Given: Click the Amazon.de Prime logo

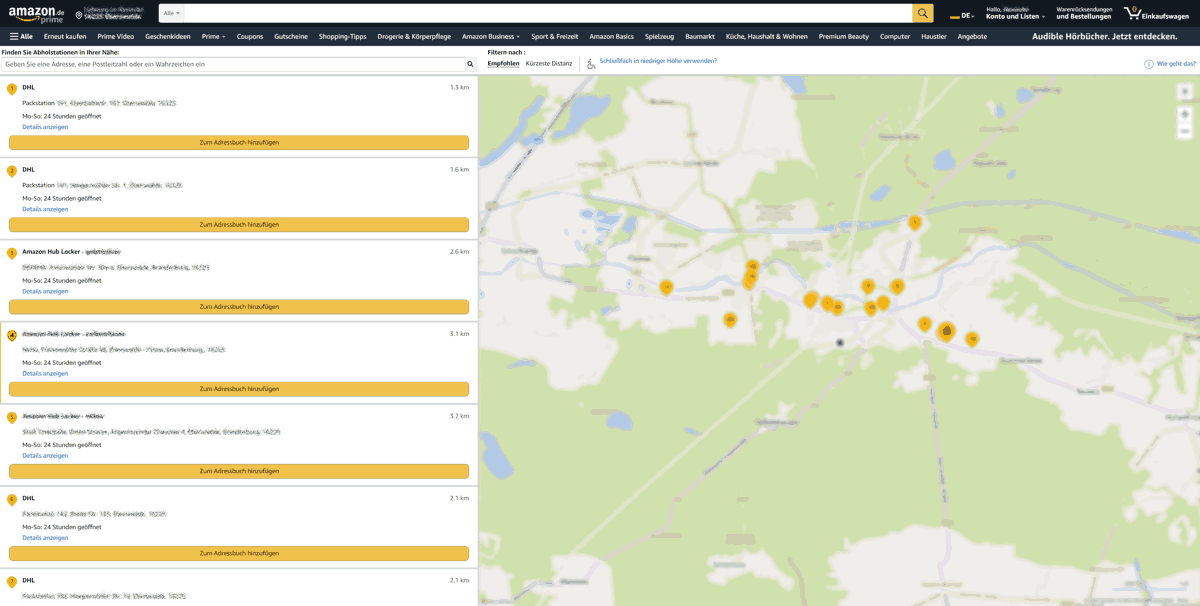Looking at the screenshot, I should (36, 13).
